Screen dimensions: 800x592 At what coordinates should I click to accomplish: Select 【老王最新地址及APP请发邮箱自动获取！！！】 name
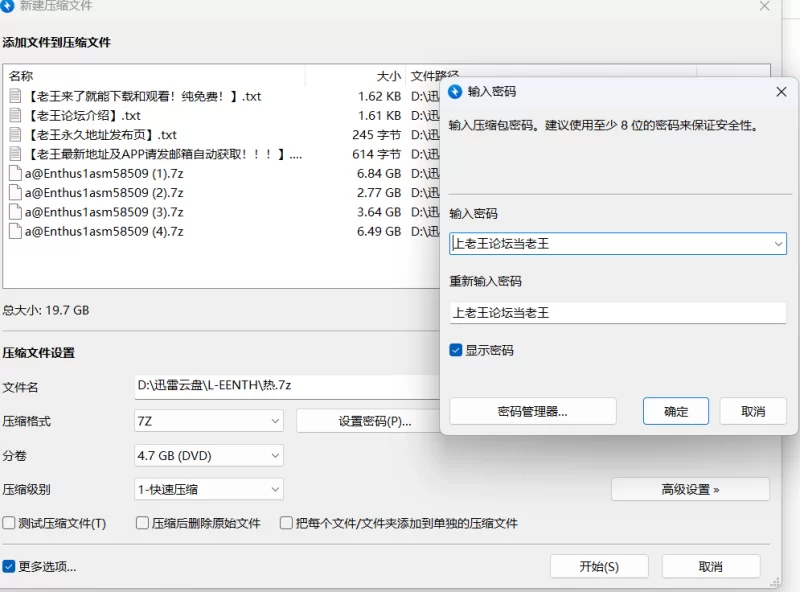(x=163, y=154)
